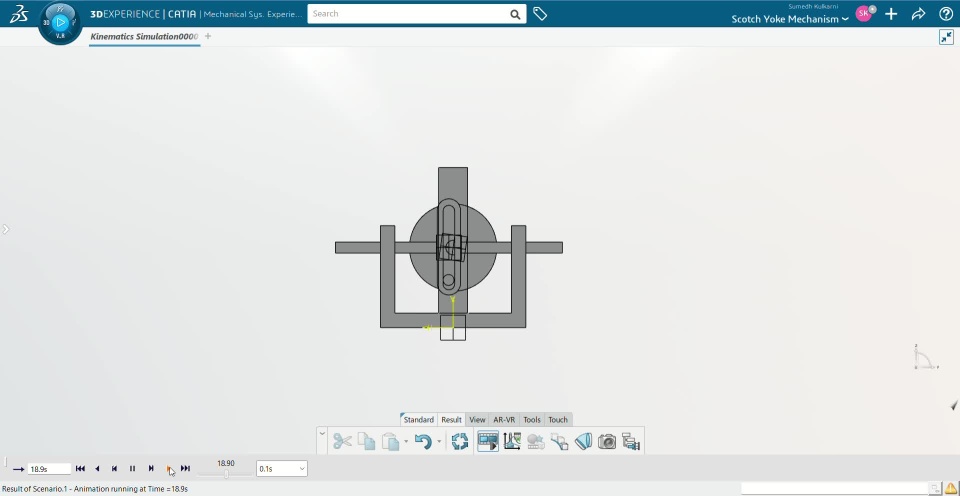Open the 3DEXPERIENCE compass play button

60,23
